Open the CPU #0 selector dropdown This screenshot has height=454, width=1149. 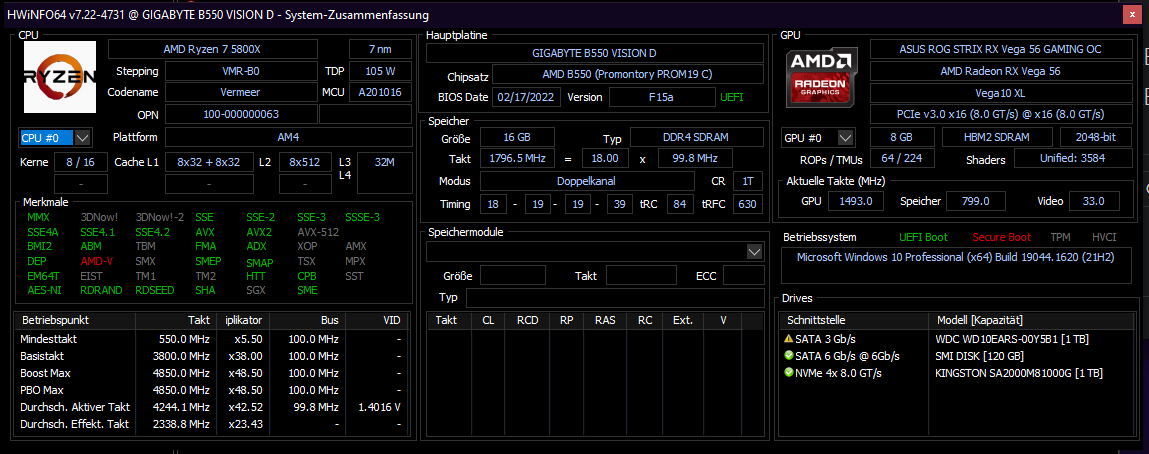click(82, 138)
